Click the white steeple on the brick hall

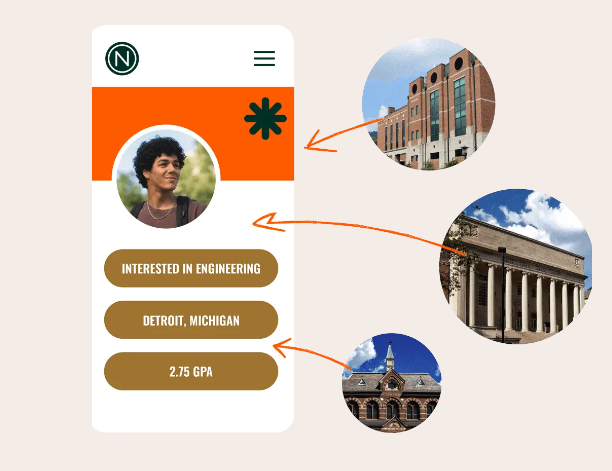point(390,357)
